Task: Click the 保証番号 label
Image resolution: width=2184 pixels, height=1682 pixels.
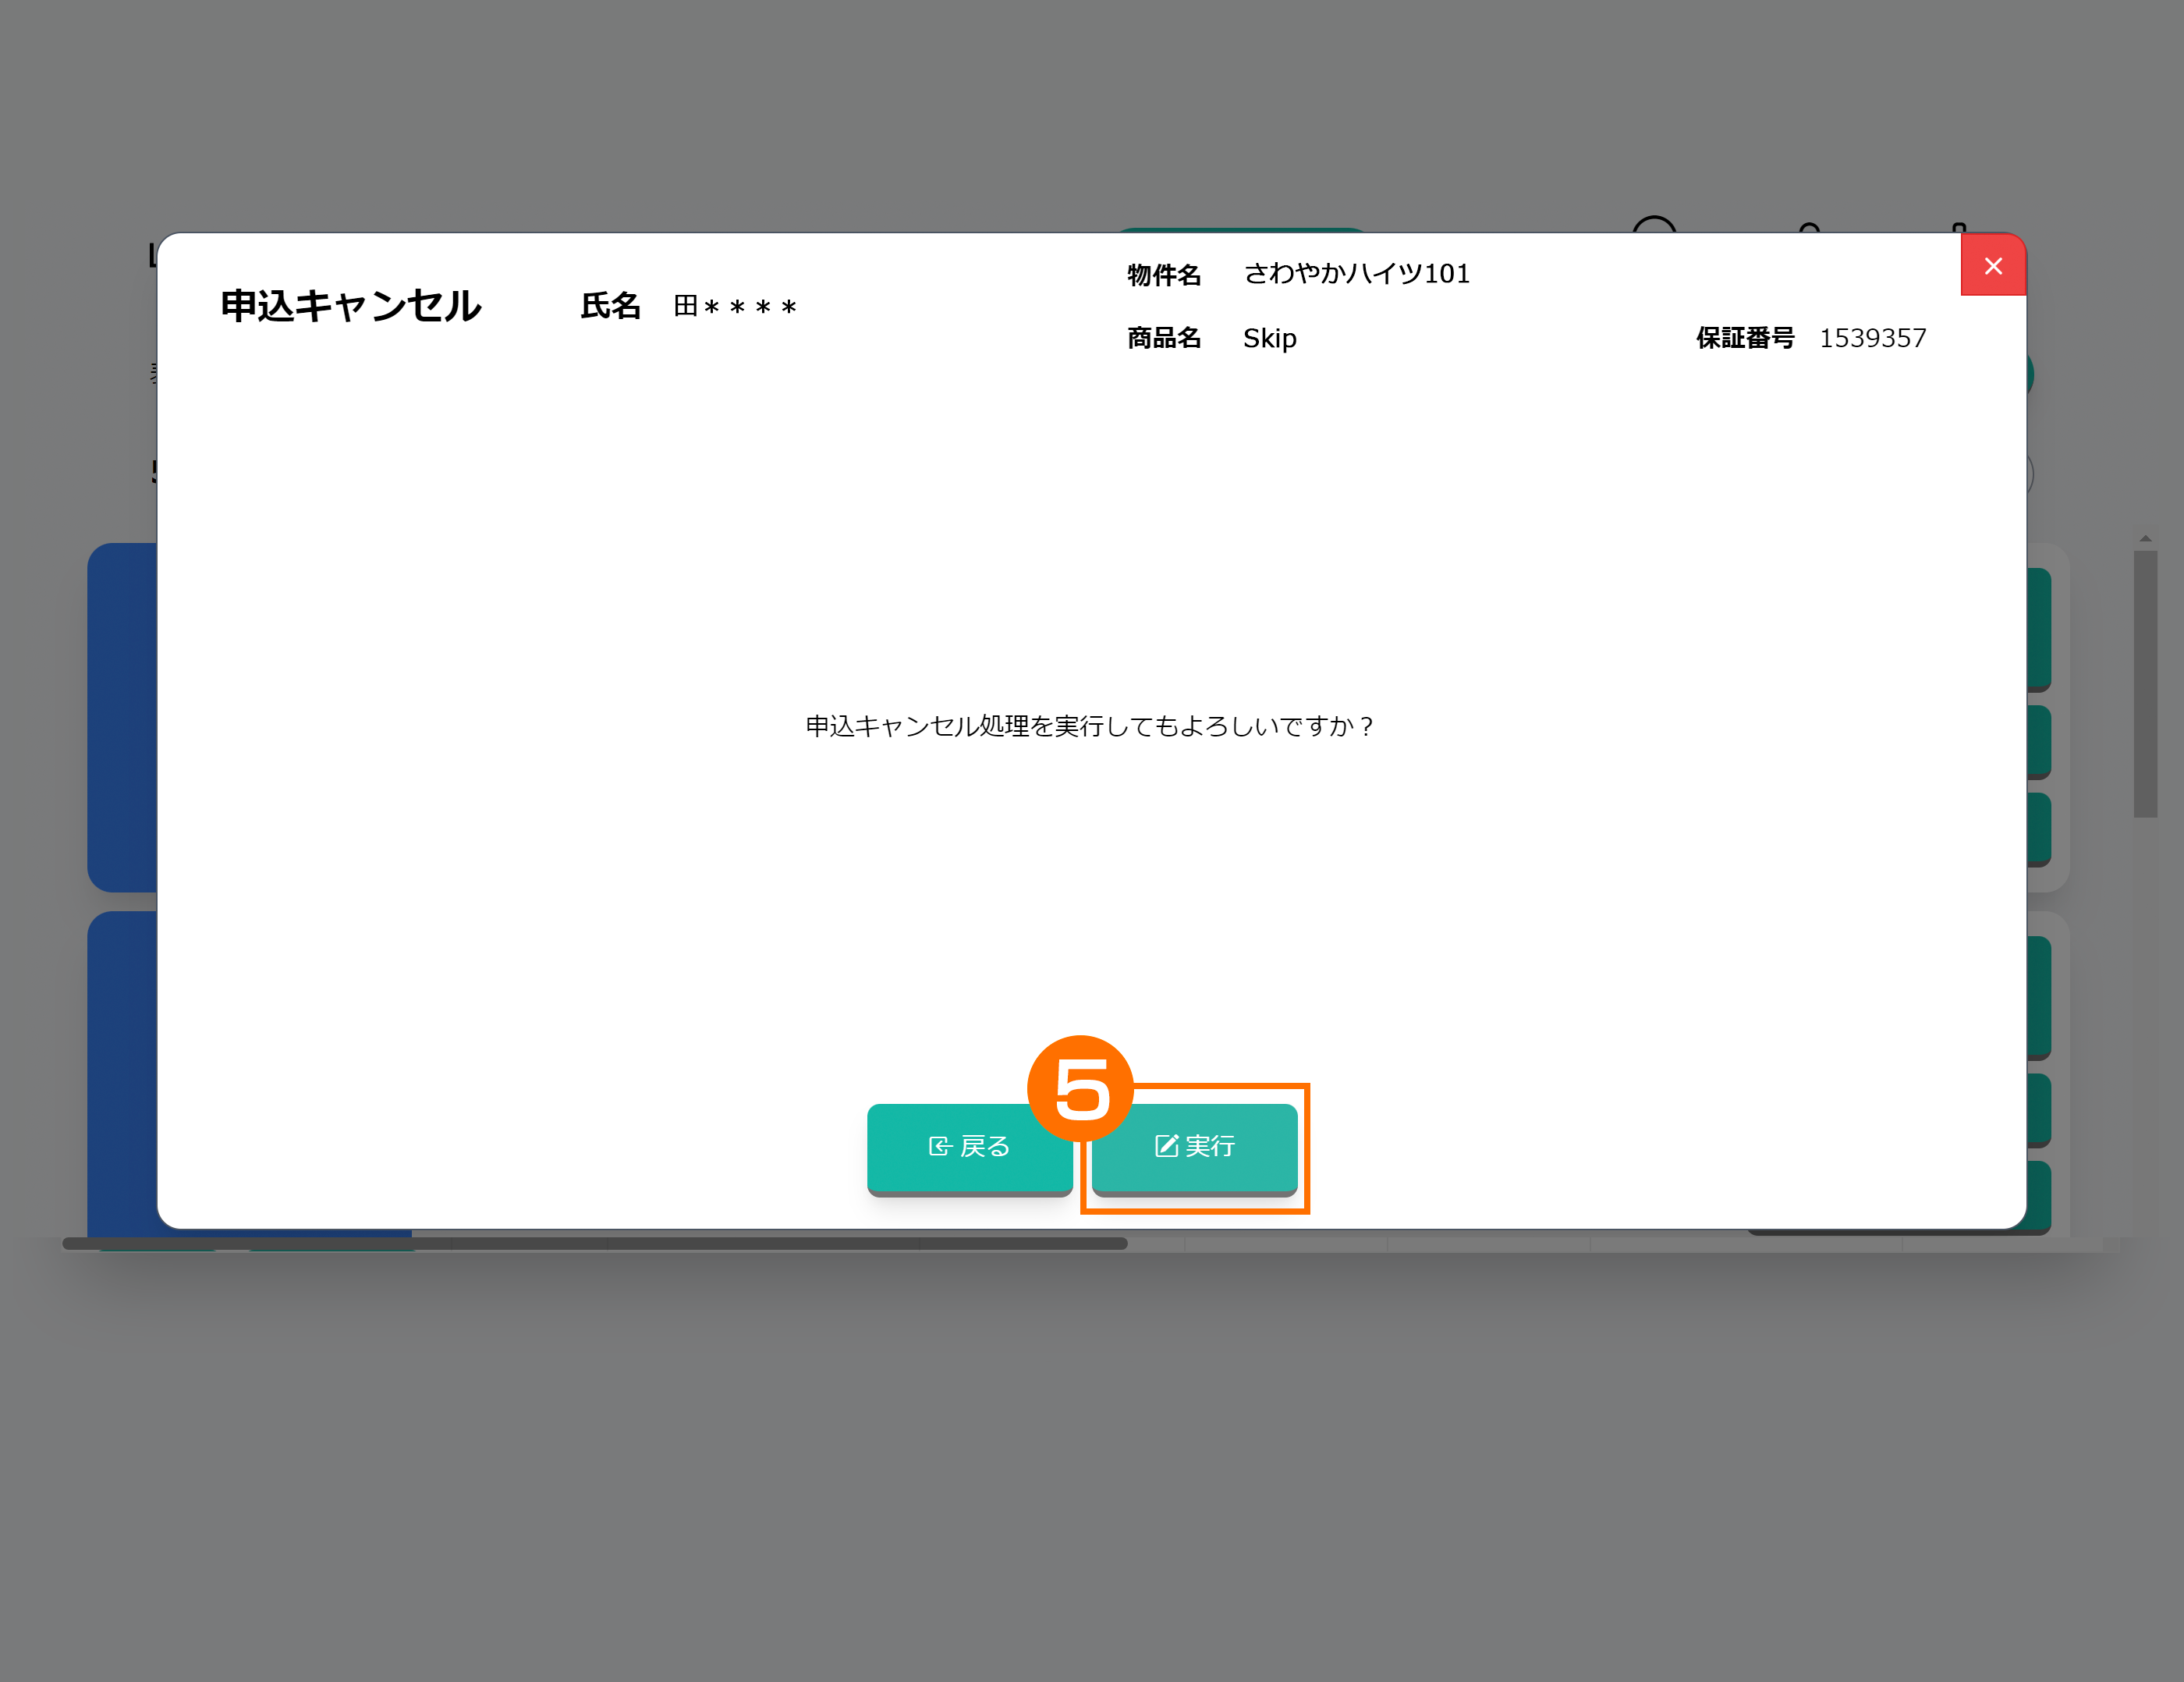Action: 1745,339
